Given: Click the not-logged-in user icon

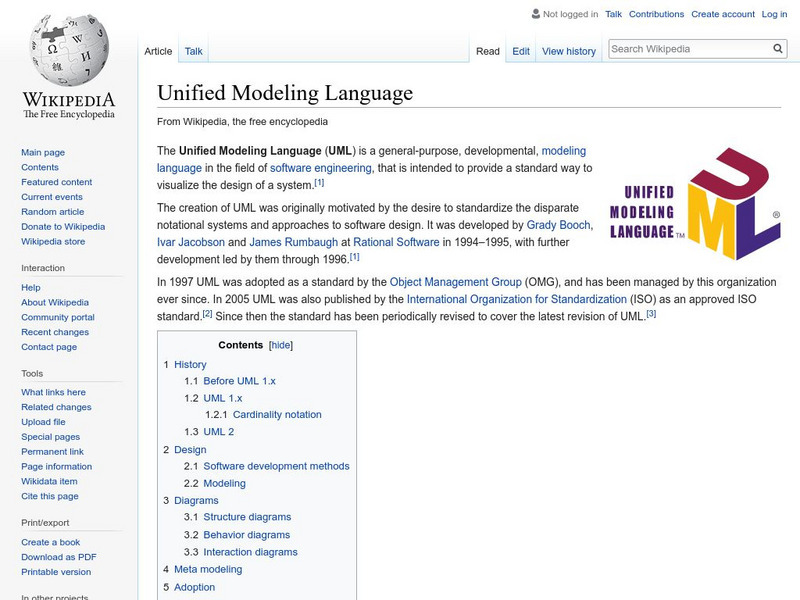Looking at the screenshot, I should pyautogui.click(x=535, y=14).
